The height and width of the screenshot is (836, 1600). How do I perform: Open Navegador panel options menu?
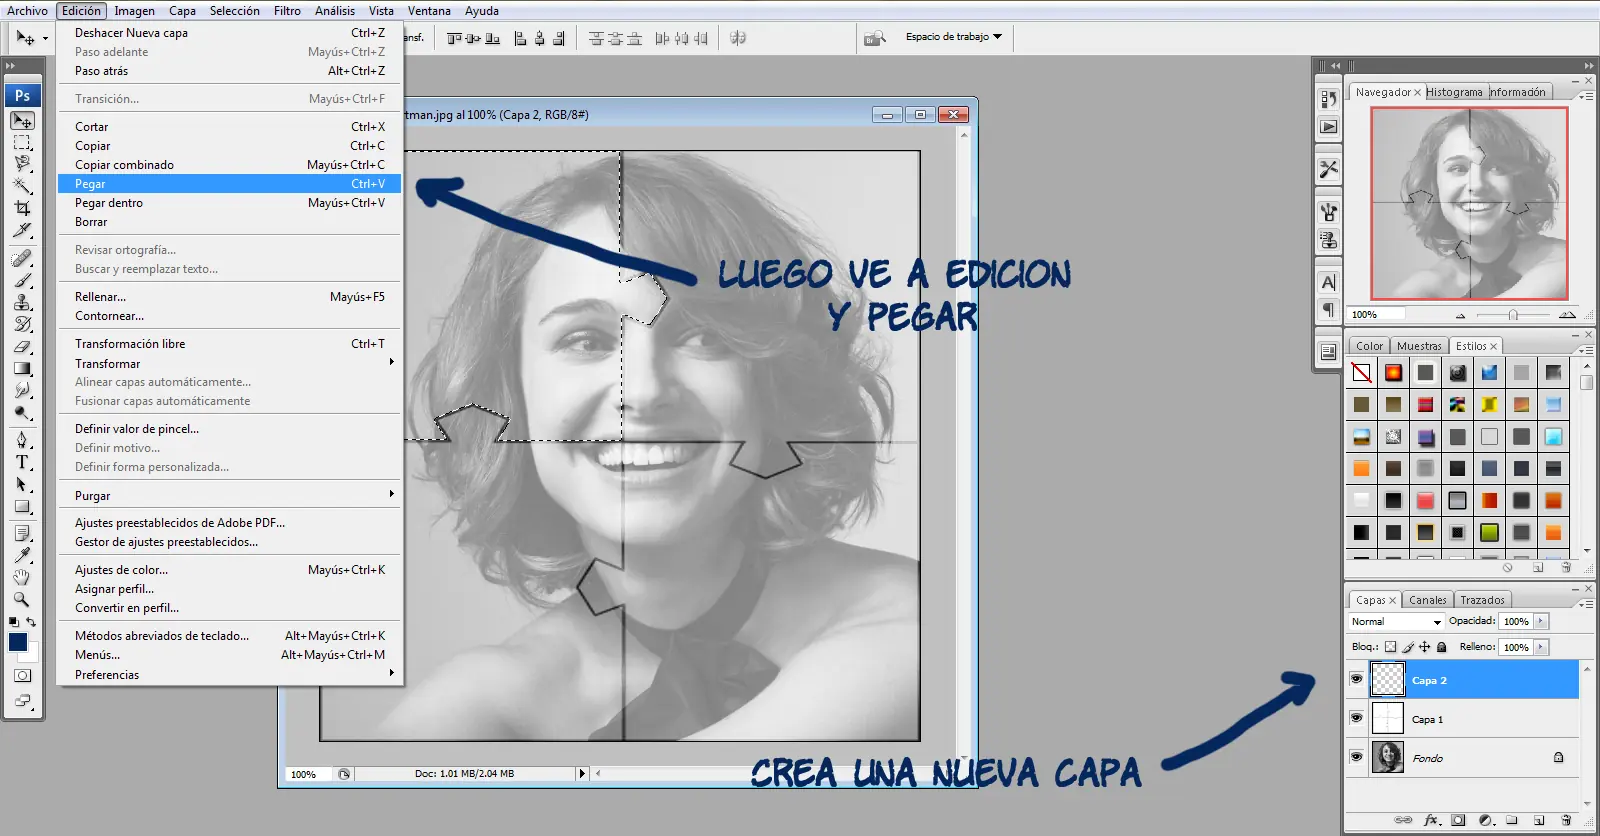1585,95
